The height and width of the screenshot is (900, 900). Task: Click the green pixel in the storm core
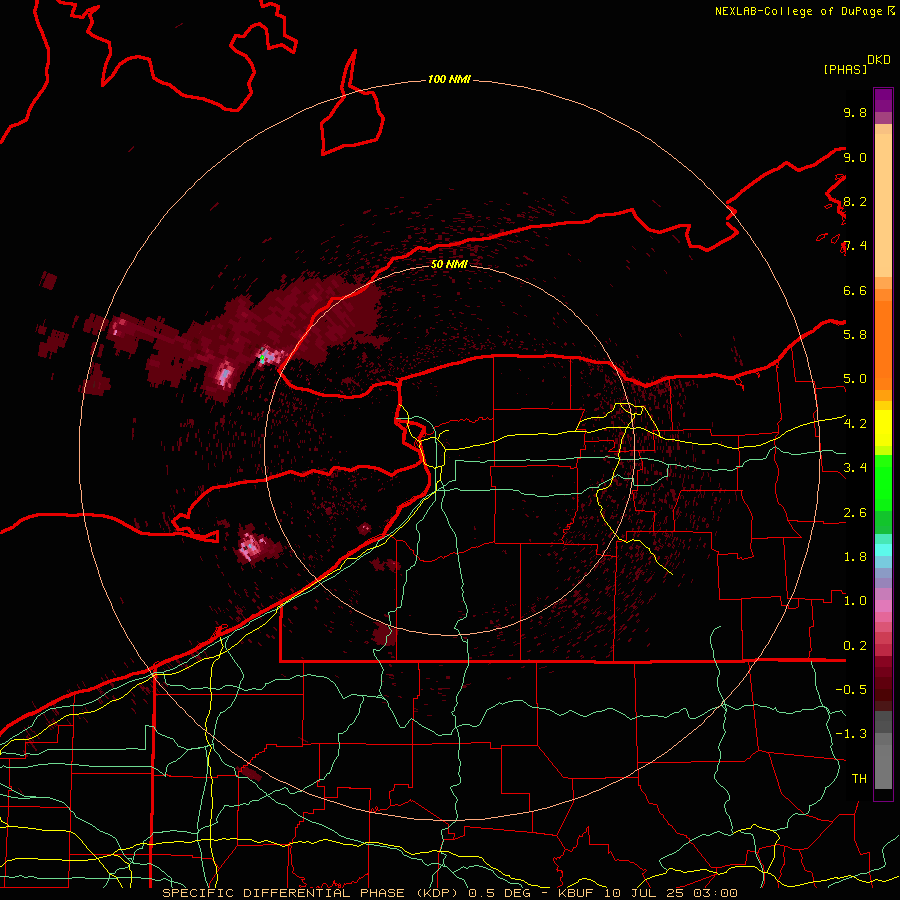262,358
